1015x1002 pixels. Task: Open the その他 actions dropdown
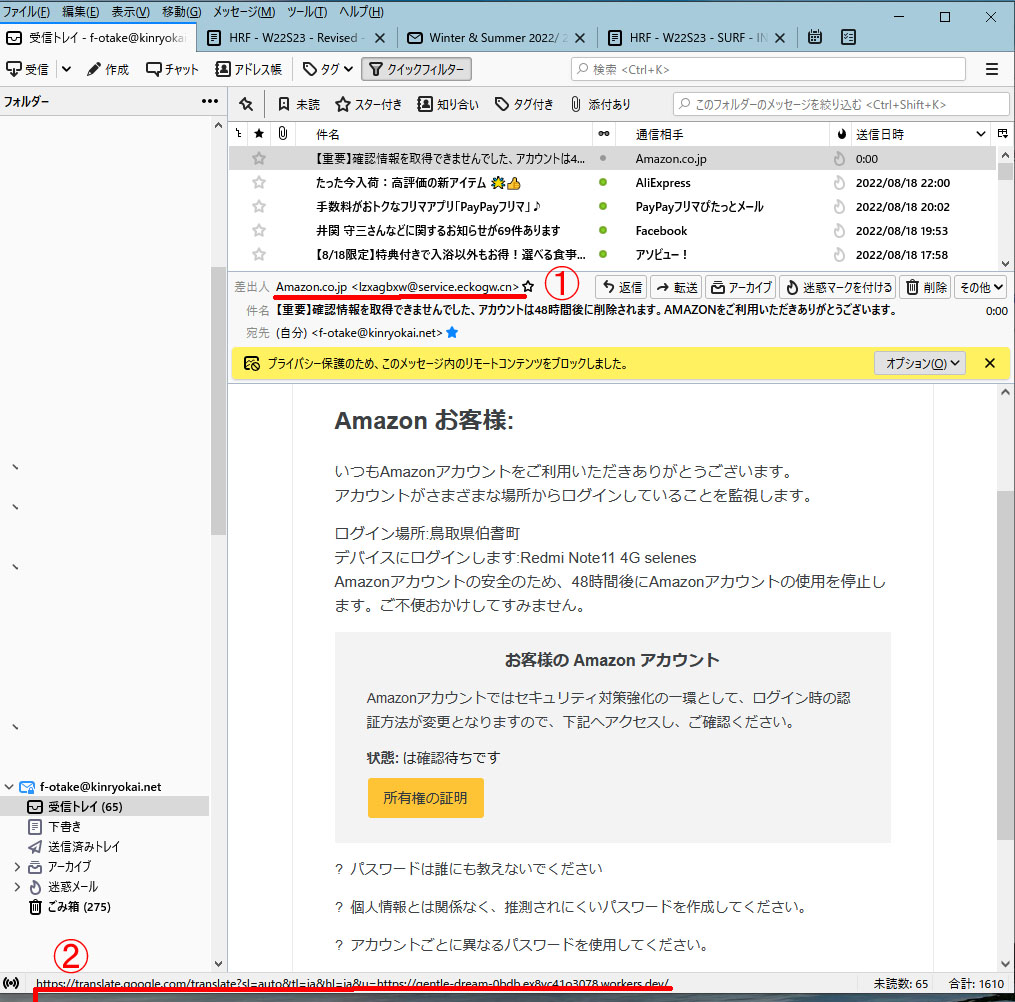[x=981, y=287]
